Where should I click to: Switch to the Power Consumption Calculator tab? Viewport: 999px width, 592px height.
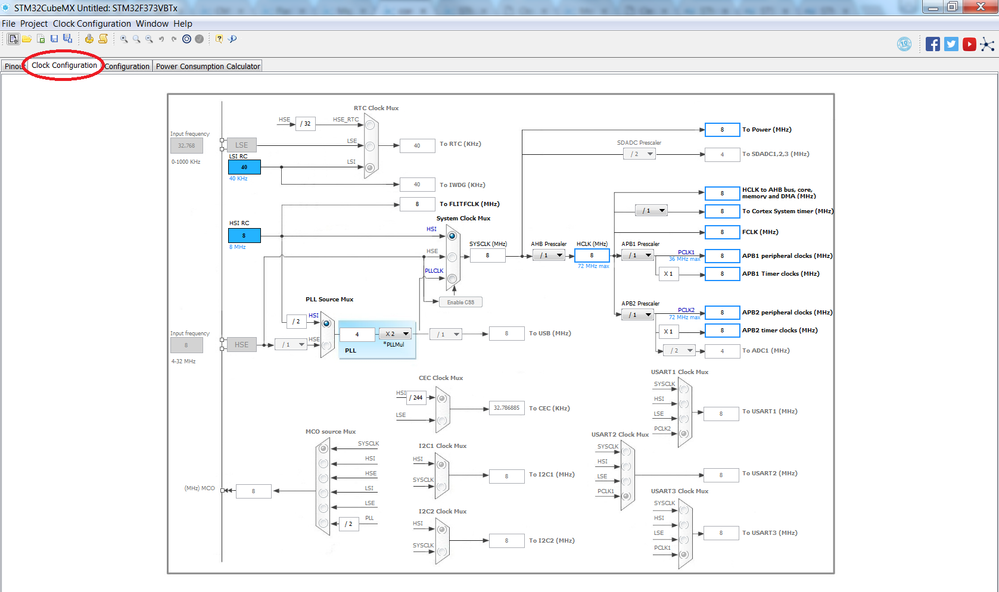(208, 66)
